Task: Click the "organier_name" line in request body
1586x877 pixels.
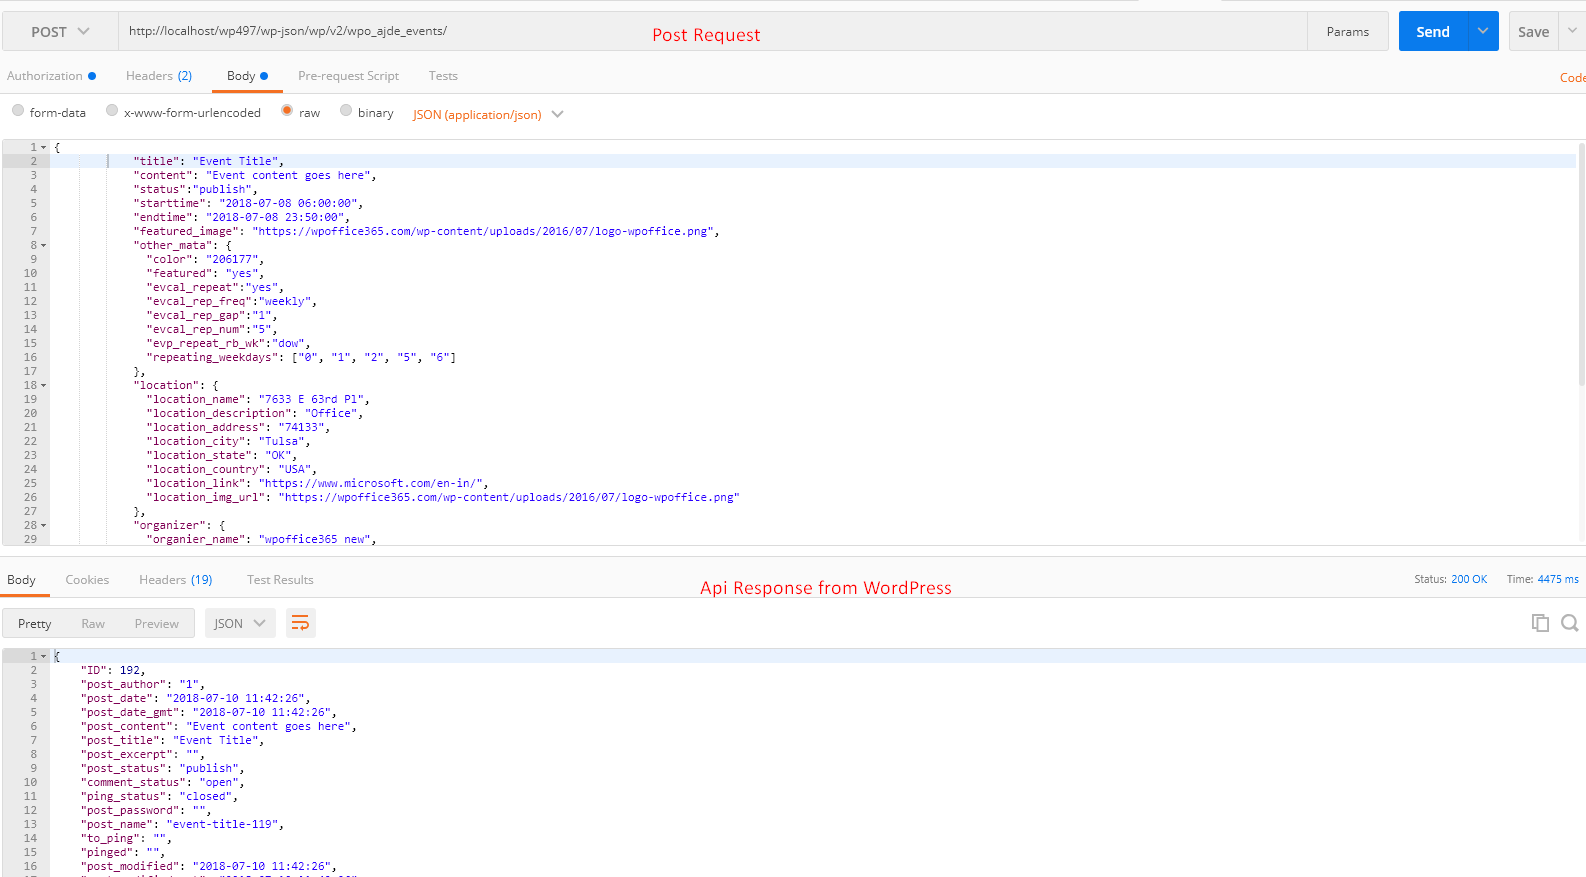Action: pyautogui.click(x=262, y=539)
